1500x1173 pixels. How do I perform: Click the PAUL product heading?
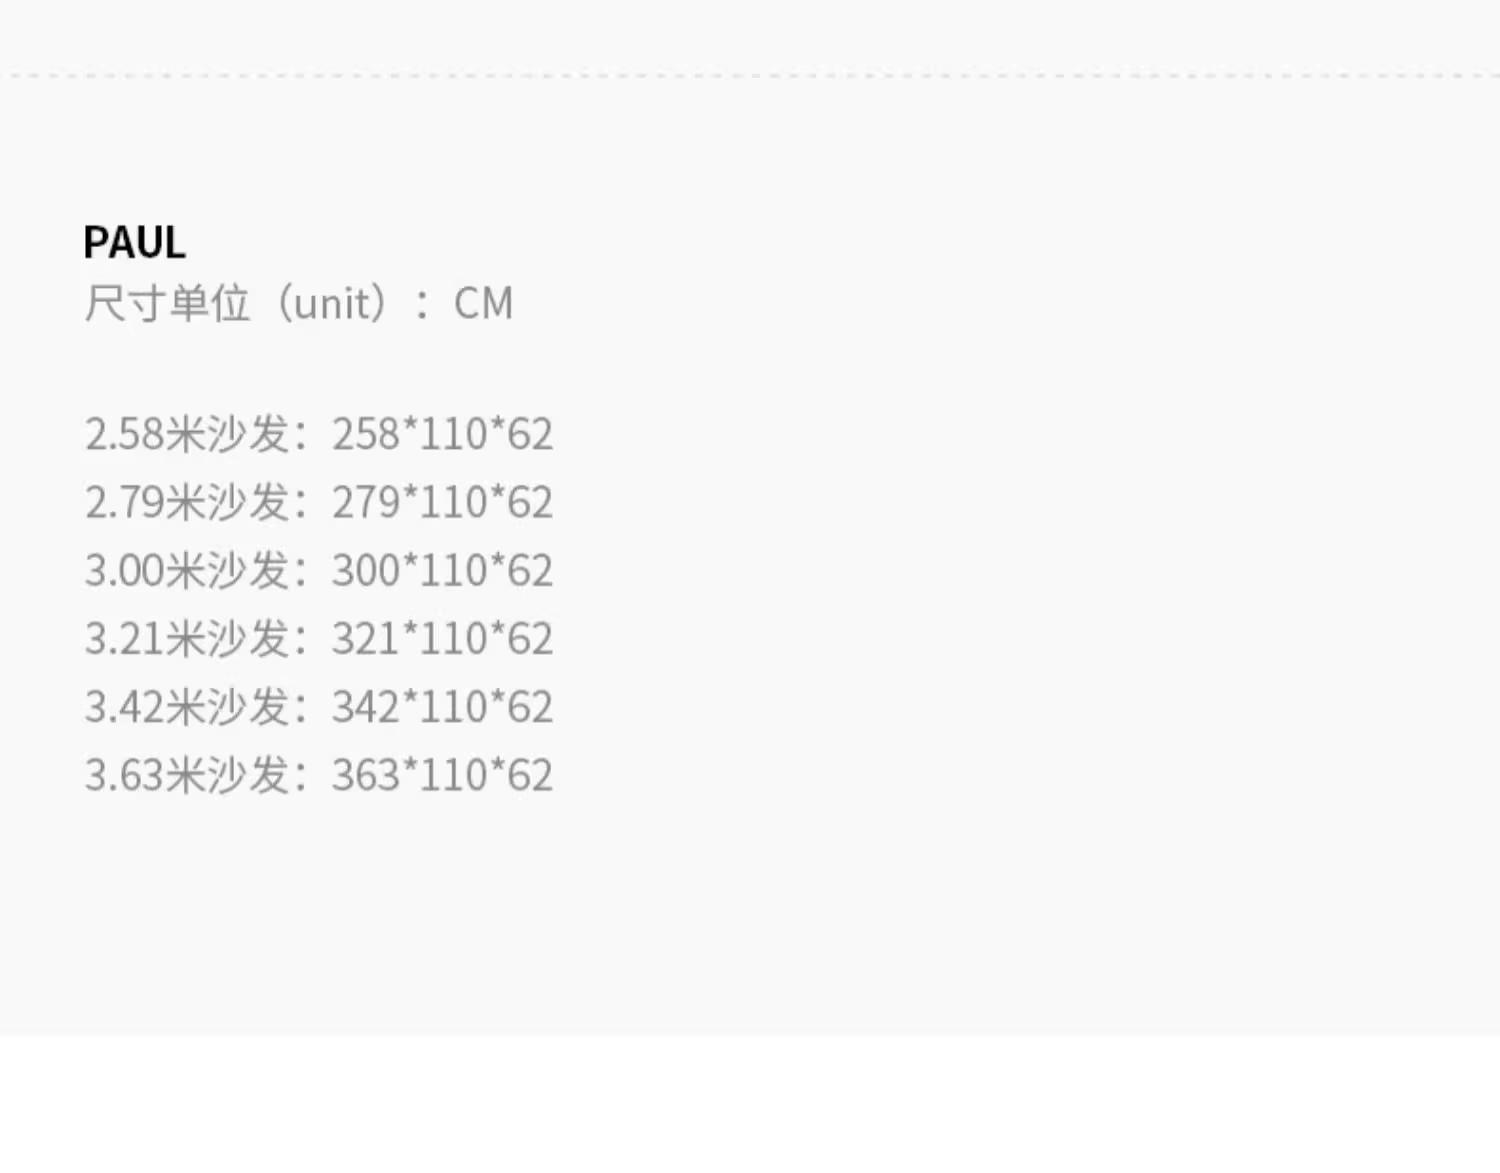tap(134, 243)
